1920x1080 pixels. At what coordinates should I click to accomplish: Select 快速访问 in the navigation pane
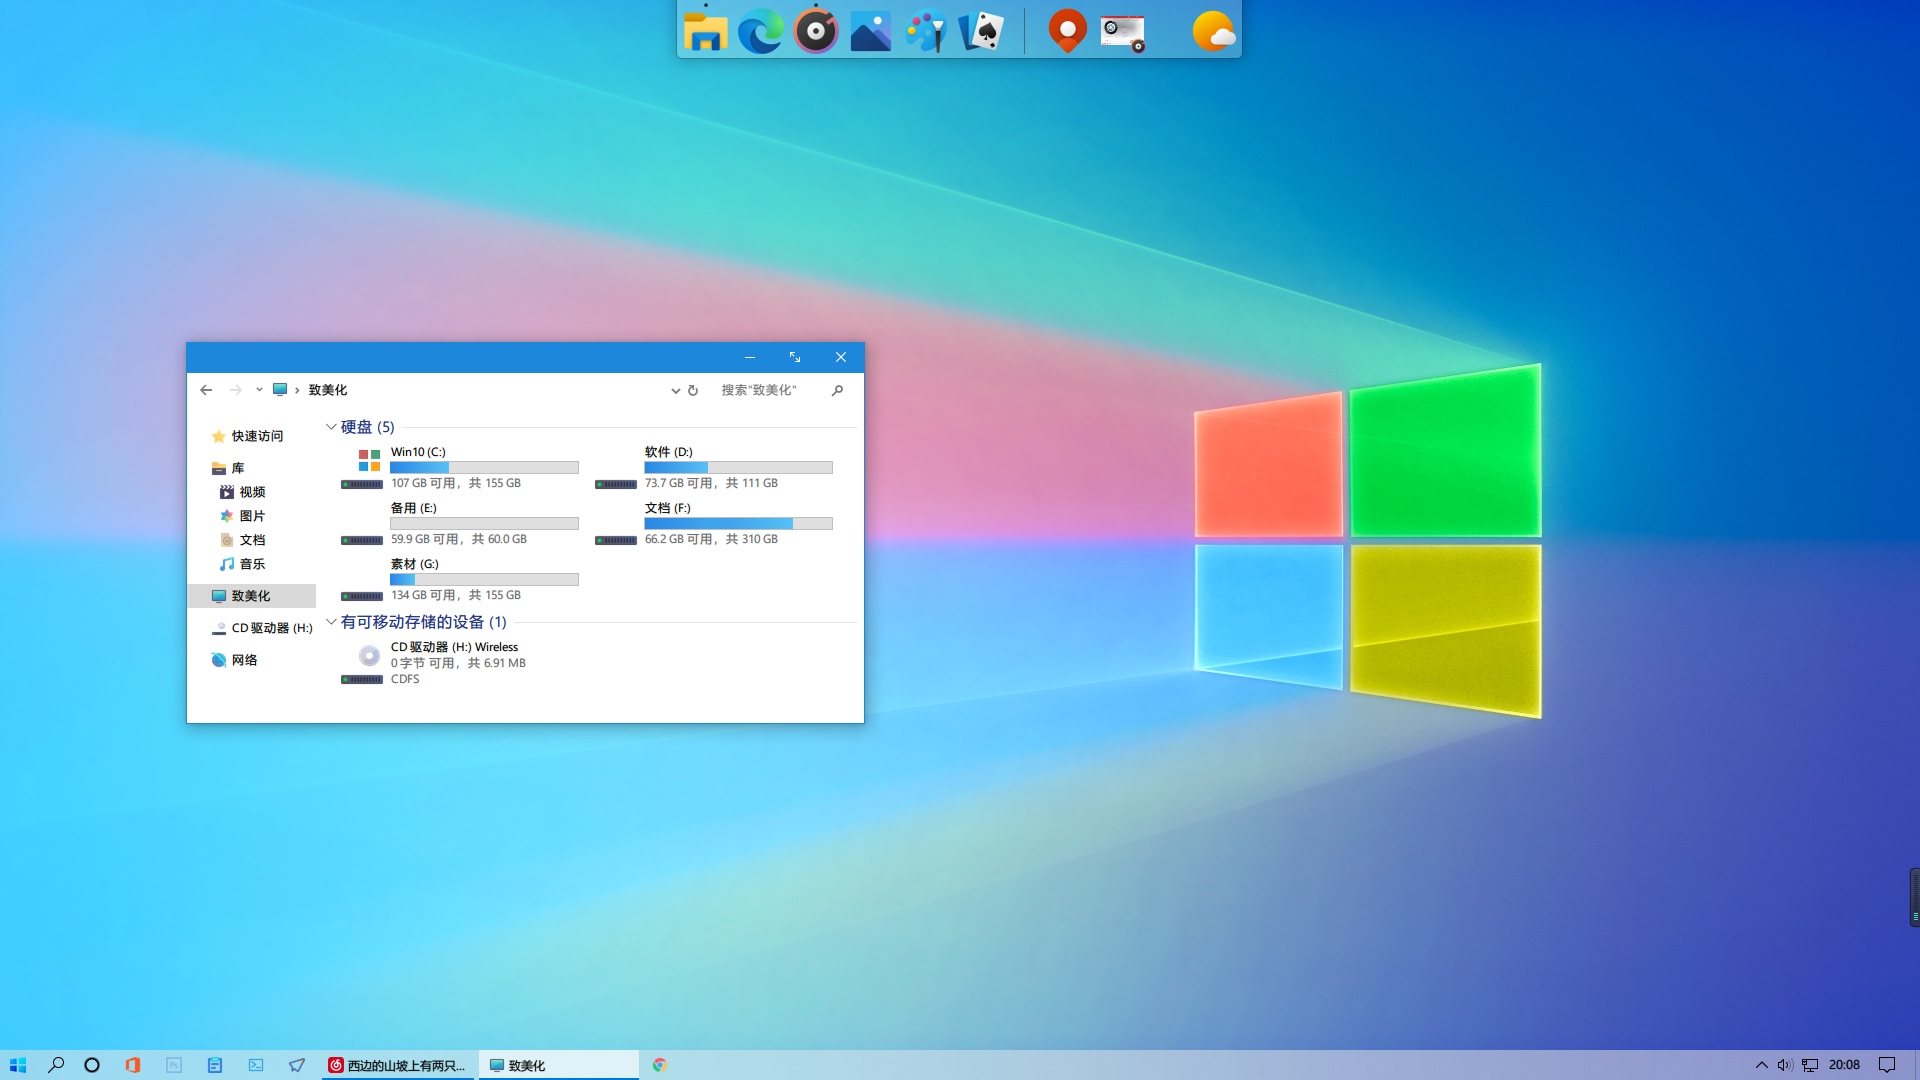257,436
